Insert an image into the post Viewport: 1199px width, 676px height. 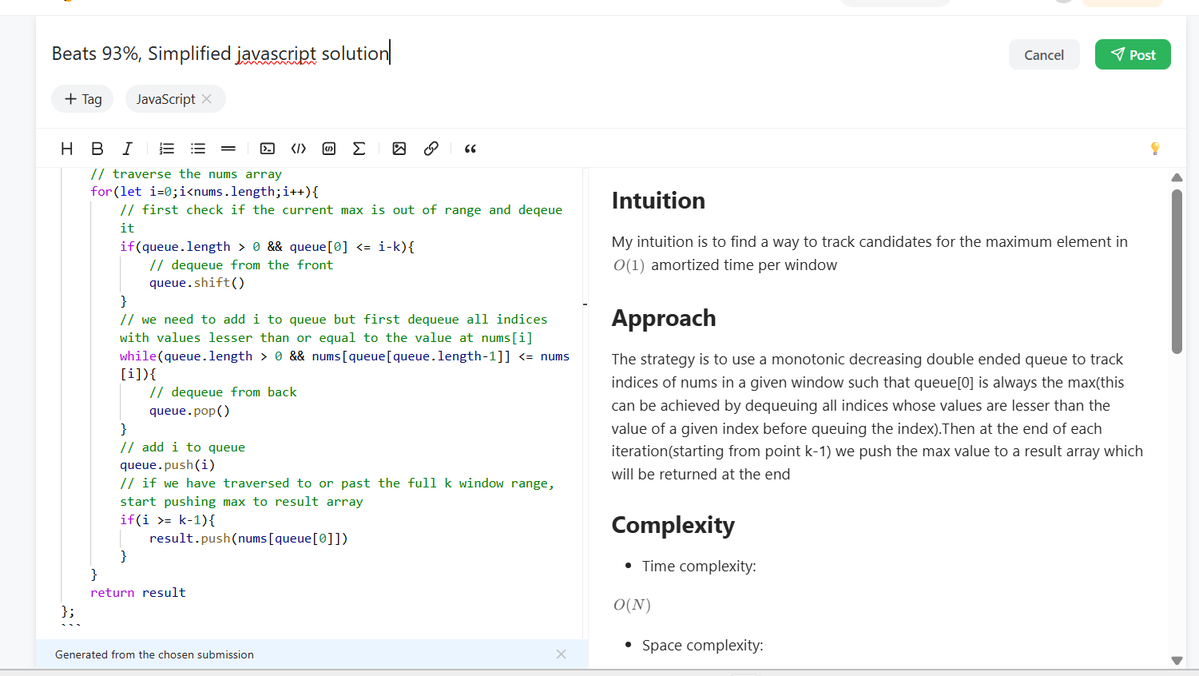(x=399, y=148)
